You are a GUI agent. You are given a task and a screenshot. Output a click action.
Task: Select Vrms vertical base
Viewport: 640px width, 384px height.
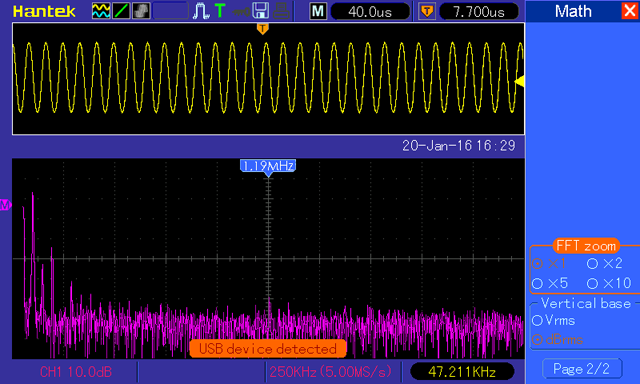point(553,320)
